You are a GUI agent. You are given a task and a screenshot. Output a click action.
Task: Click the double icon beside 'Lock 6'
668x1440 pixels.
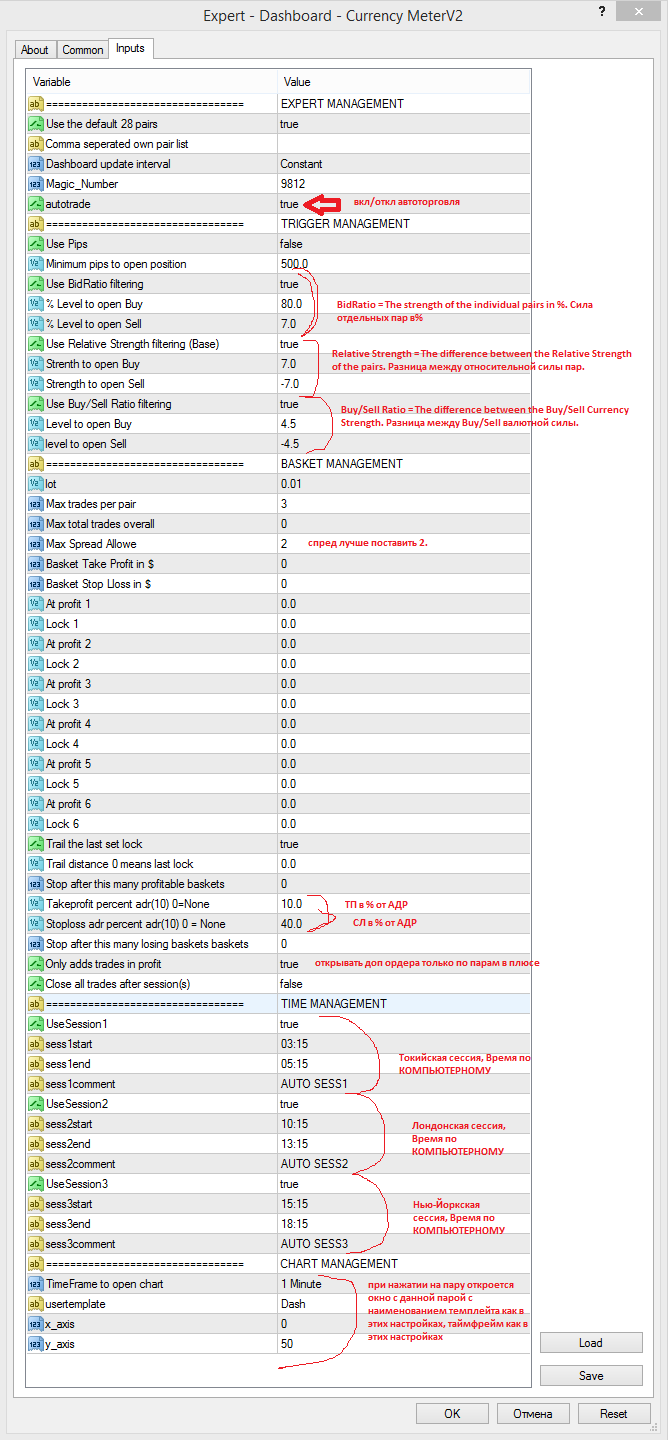tap(35, 824)
